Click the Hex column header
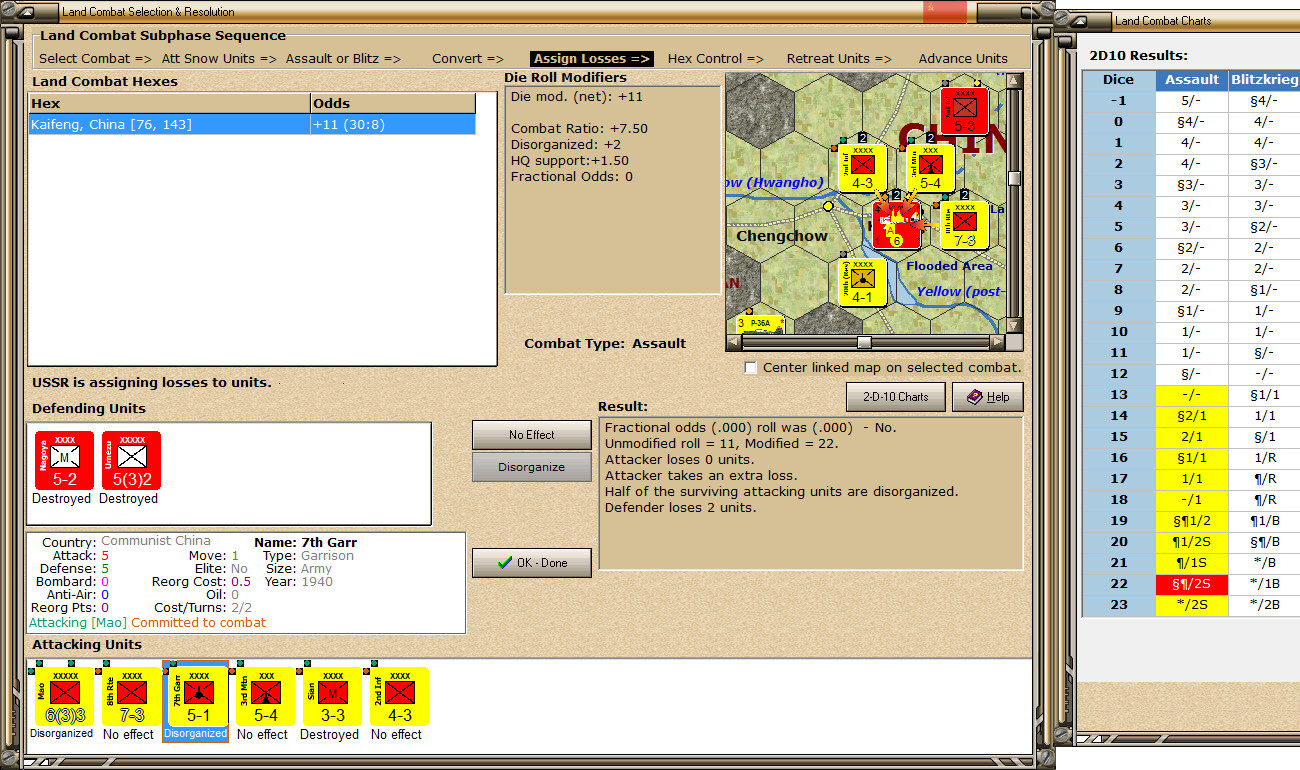Screen dimensions: 1300x770 tap(169, 103)
